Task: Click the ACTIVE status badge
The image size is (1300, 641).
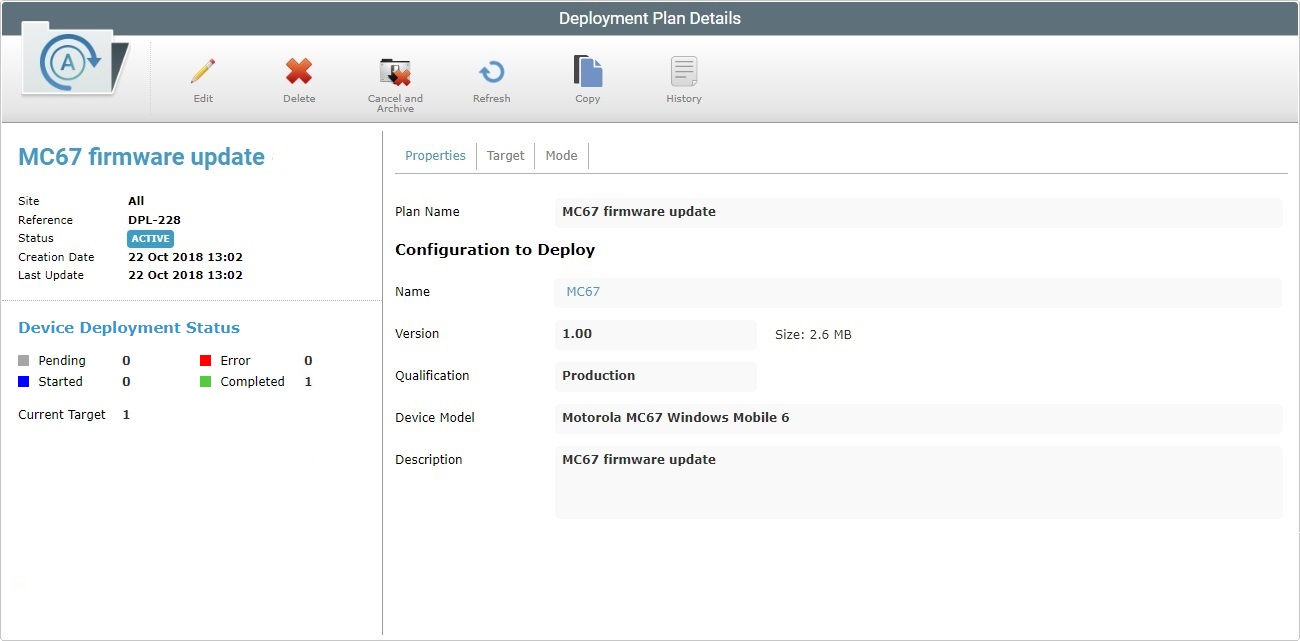Action: 150,238
